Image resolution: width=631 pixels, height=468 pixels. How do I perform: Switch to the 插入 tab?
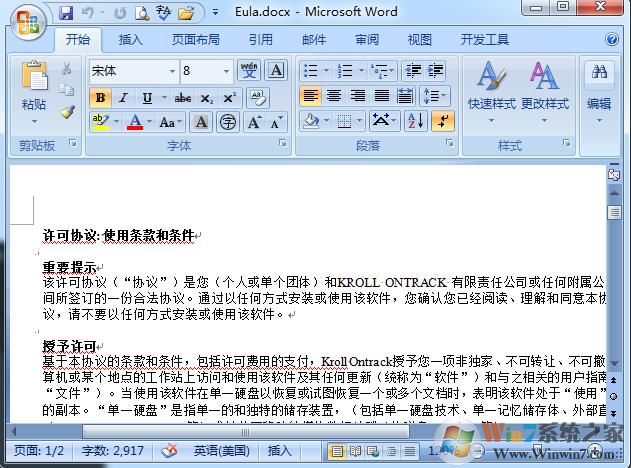click(130, 39)
